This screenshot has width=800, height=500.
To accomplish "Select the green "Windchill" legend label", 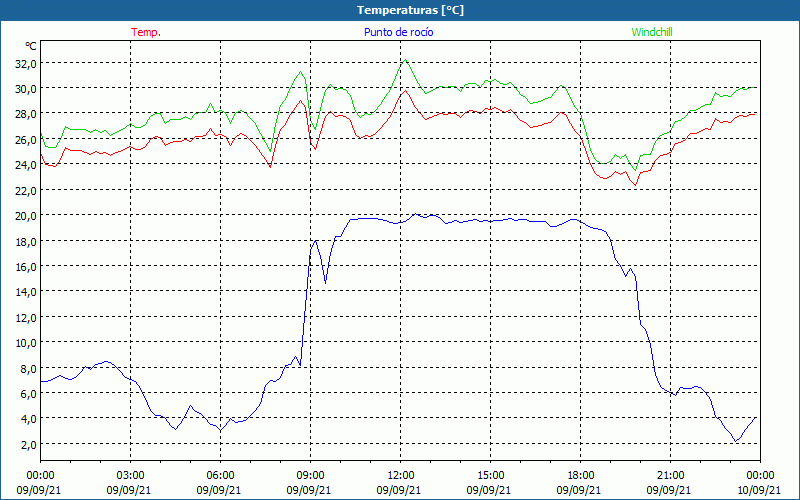I will click(x=652, y=32).
